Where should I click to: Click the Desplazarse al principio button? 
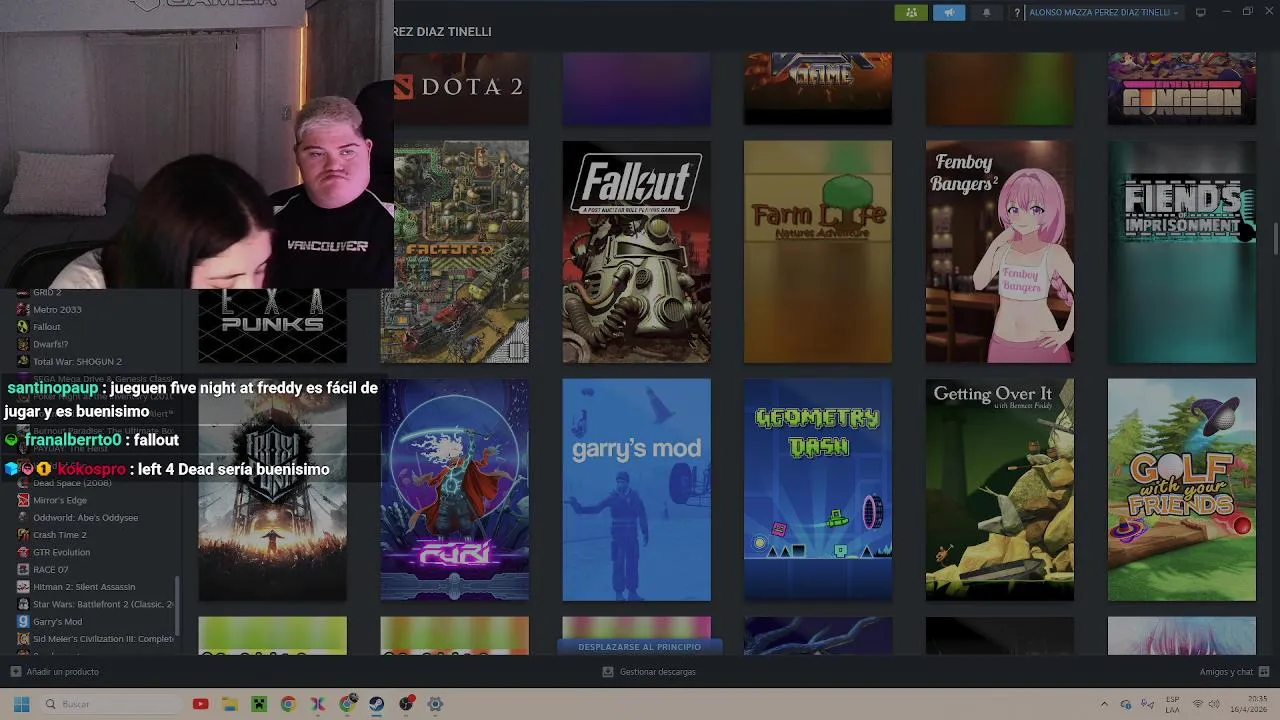coord(639,647)
